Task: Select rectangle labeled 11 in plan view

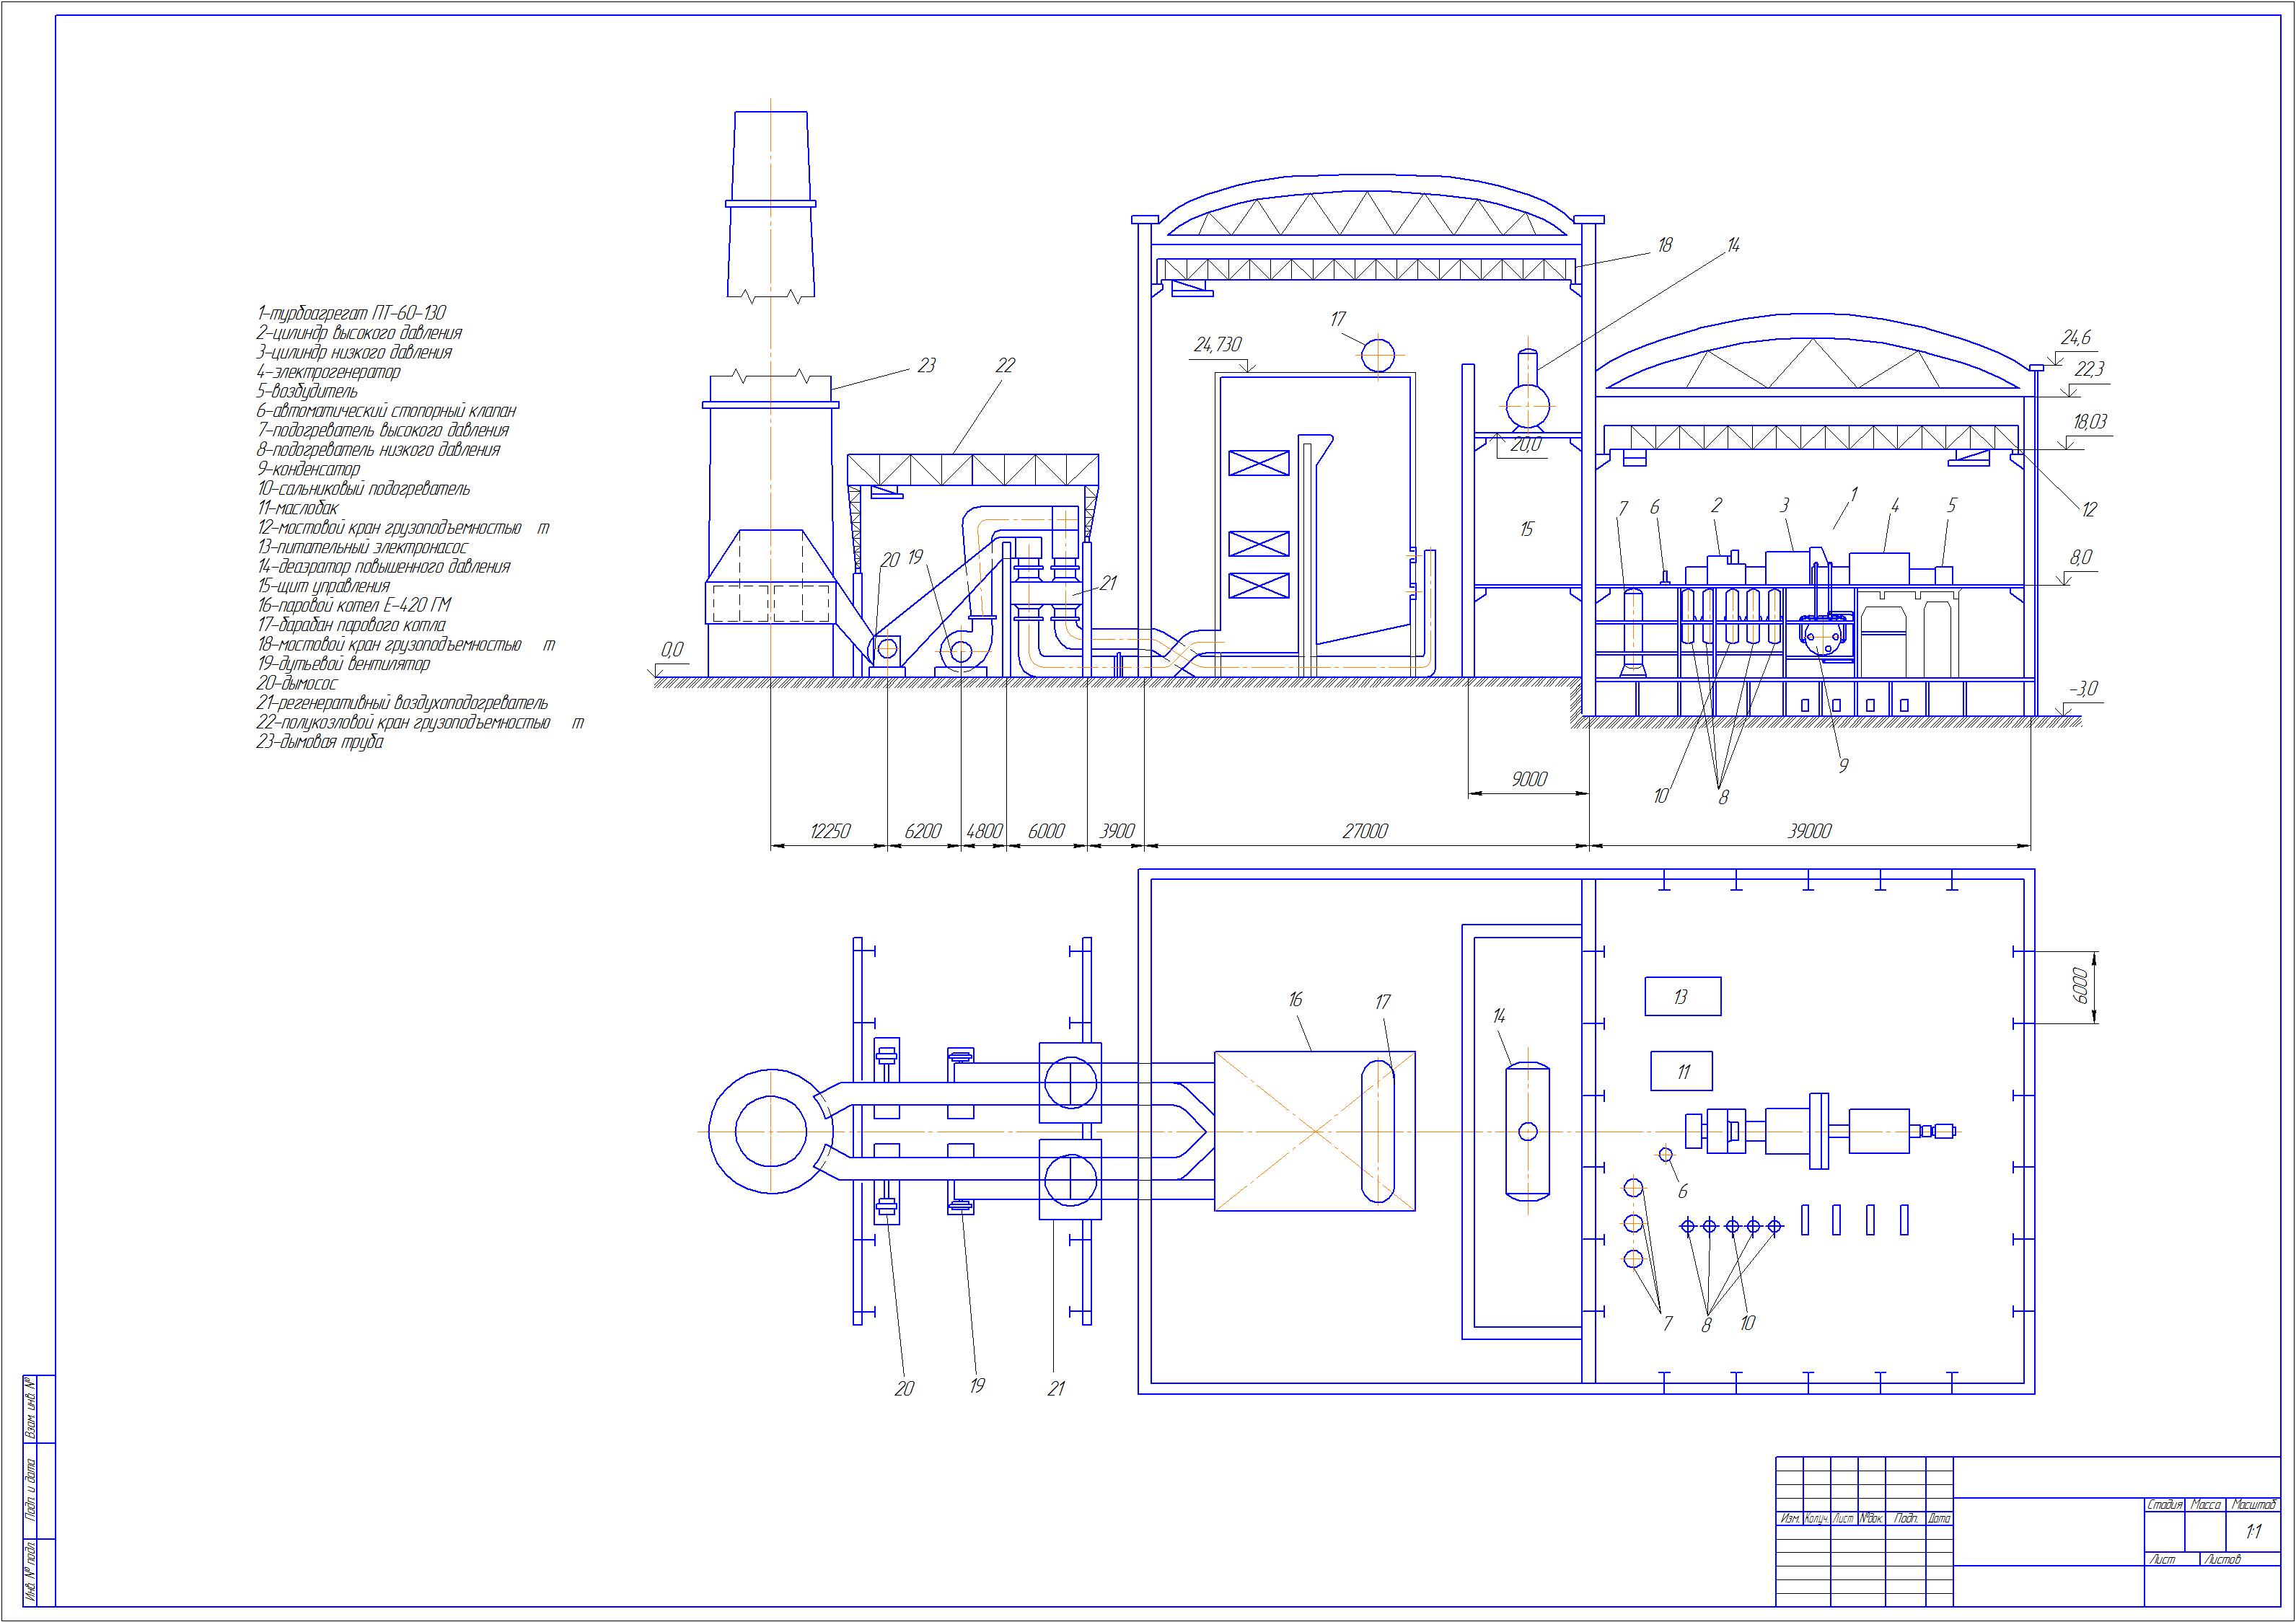Action: coord(1682,1071)
